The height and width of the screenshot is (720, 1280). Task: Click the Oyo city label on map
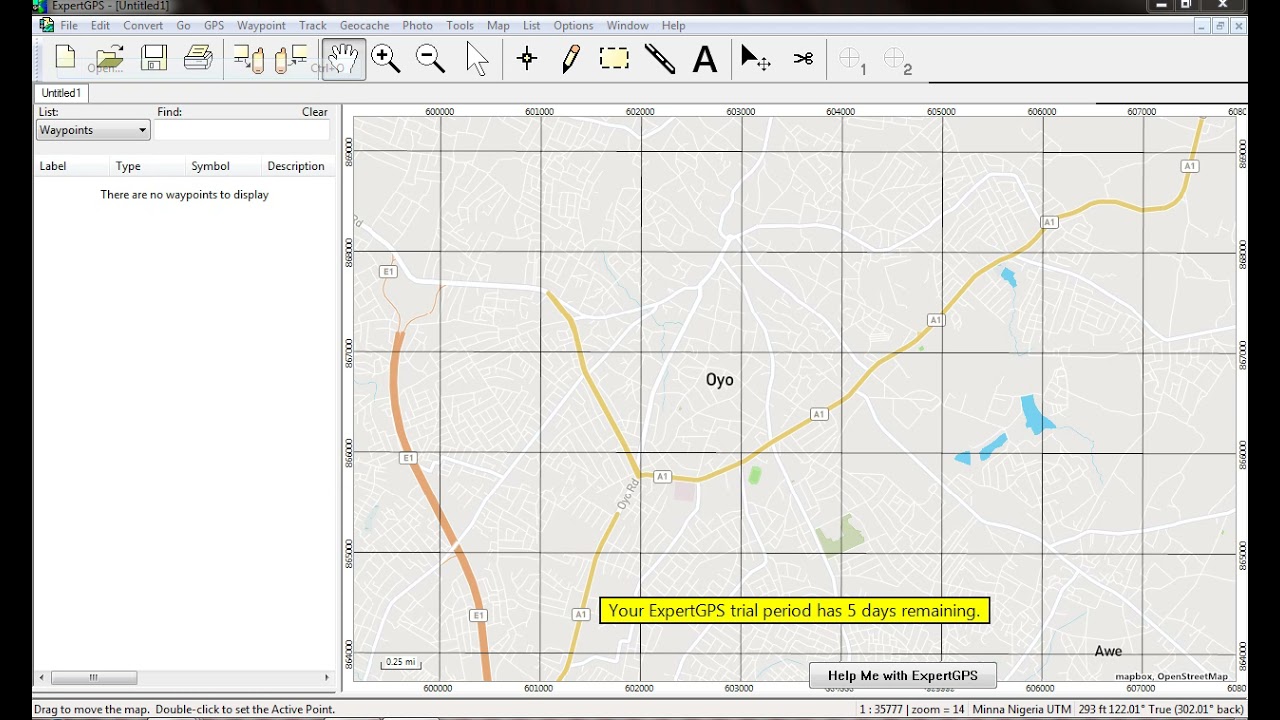pos(720,379)
